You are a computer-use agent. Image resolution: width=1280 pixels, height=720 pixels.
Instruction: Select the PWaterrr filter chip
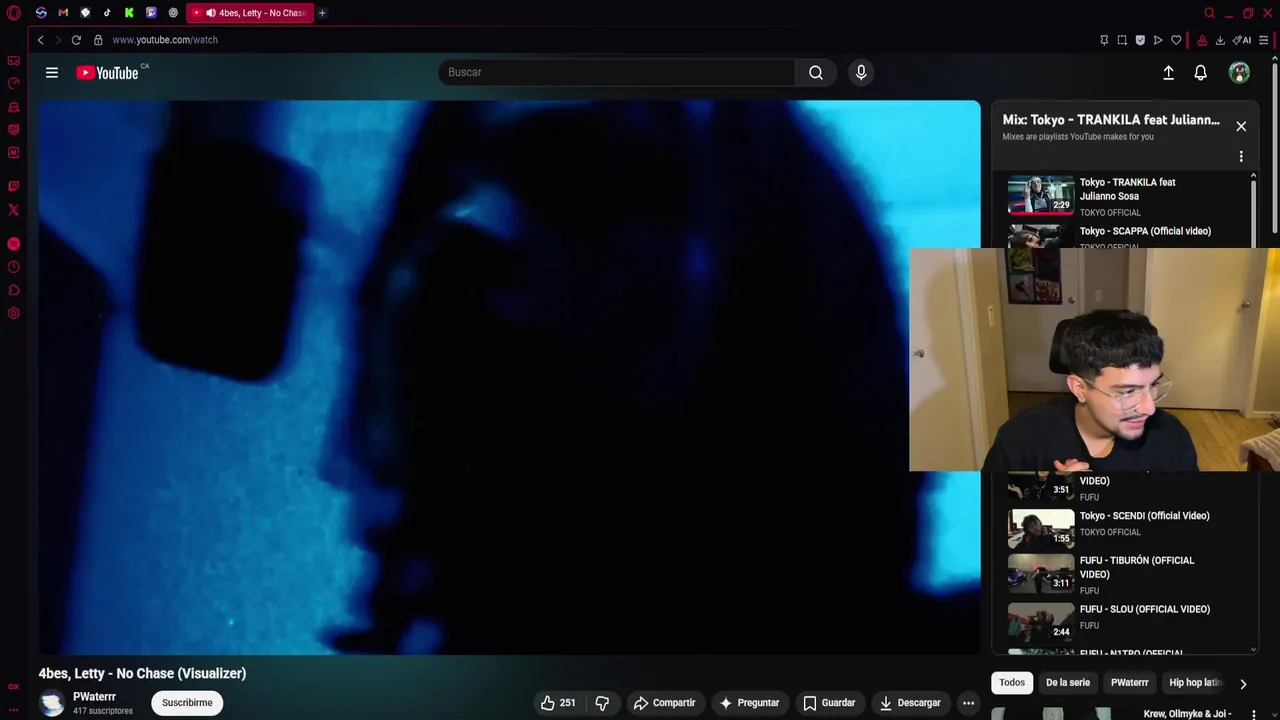(1130, 683)
